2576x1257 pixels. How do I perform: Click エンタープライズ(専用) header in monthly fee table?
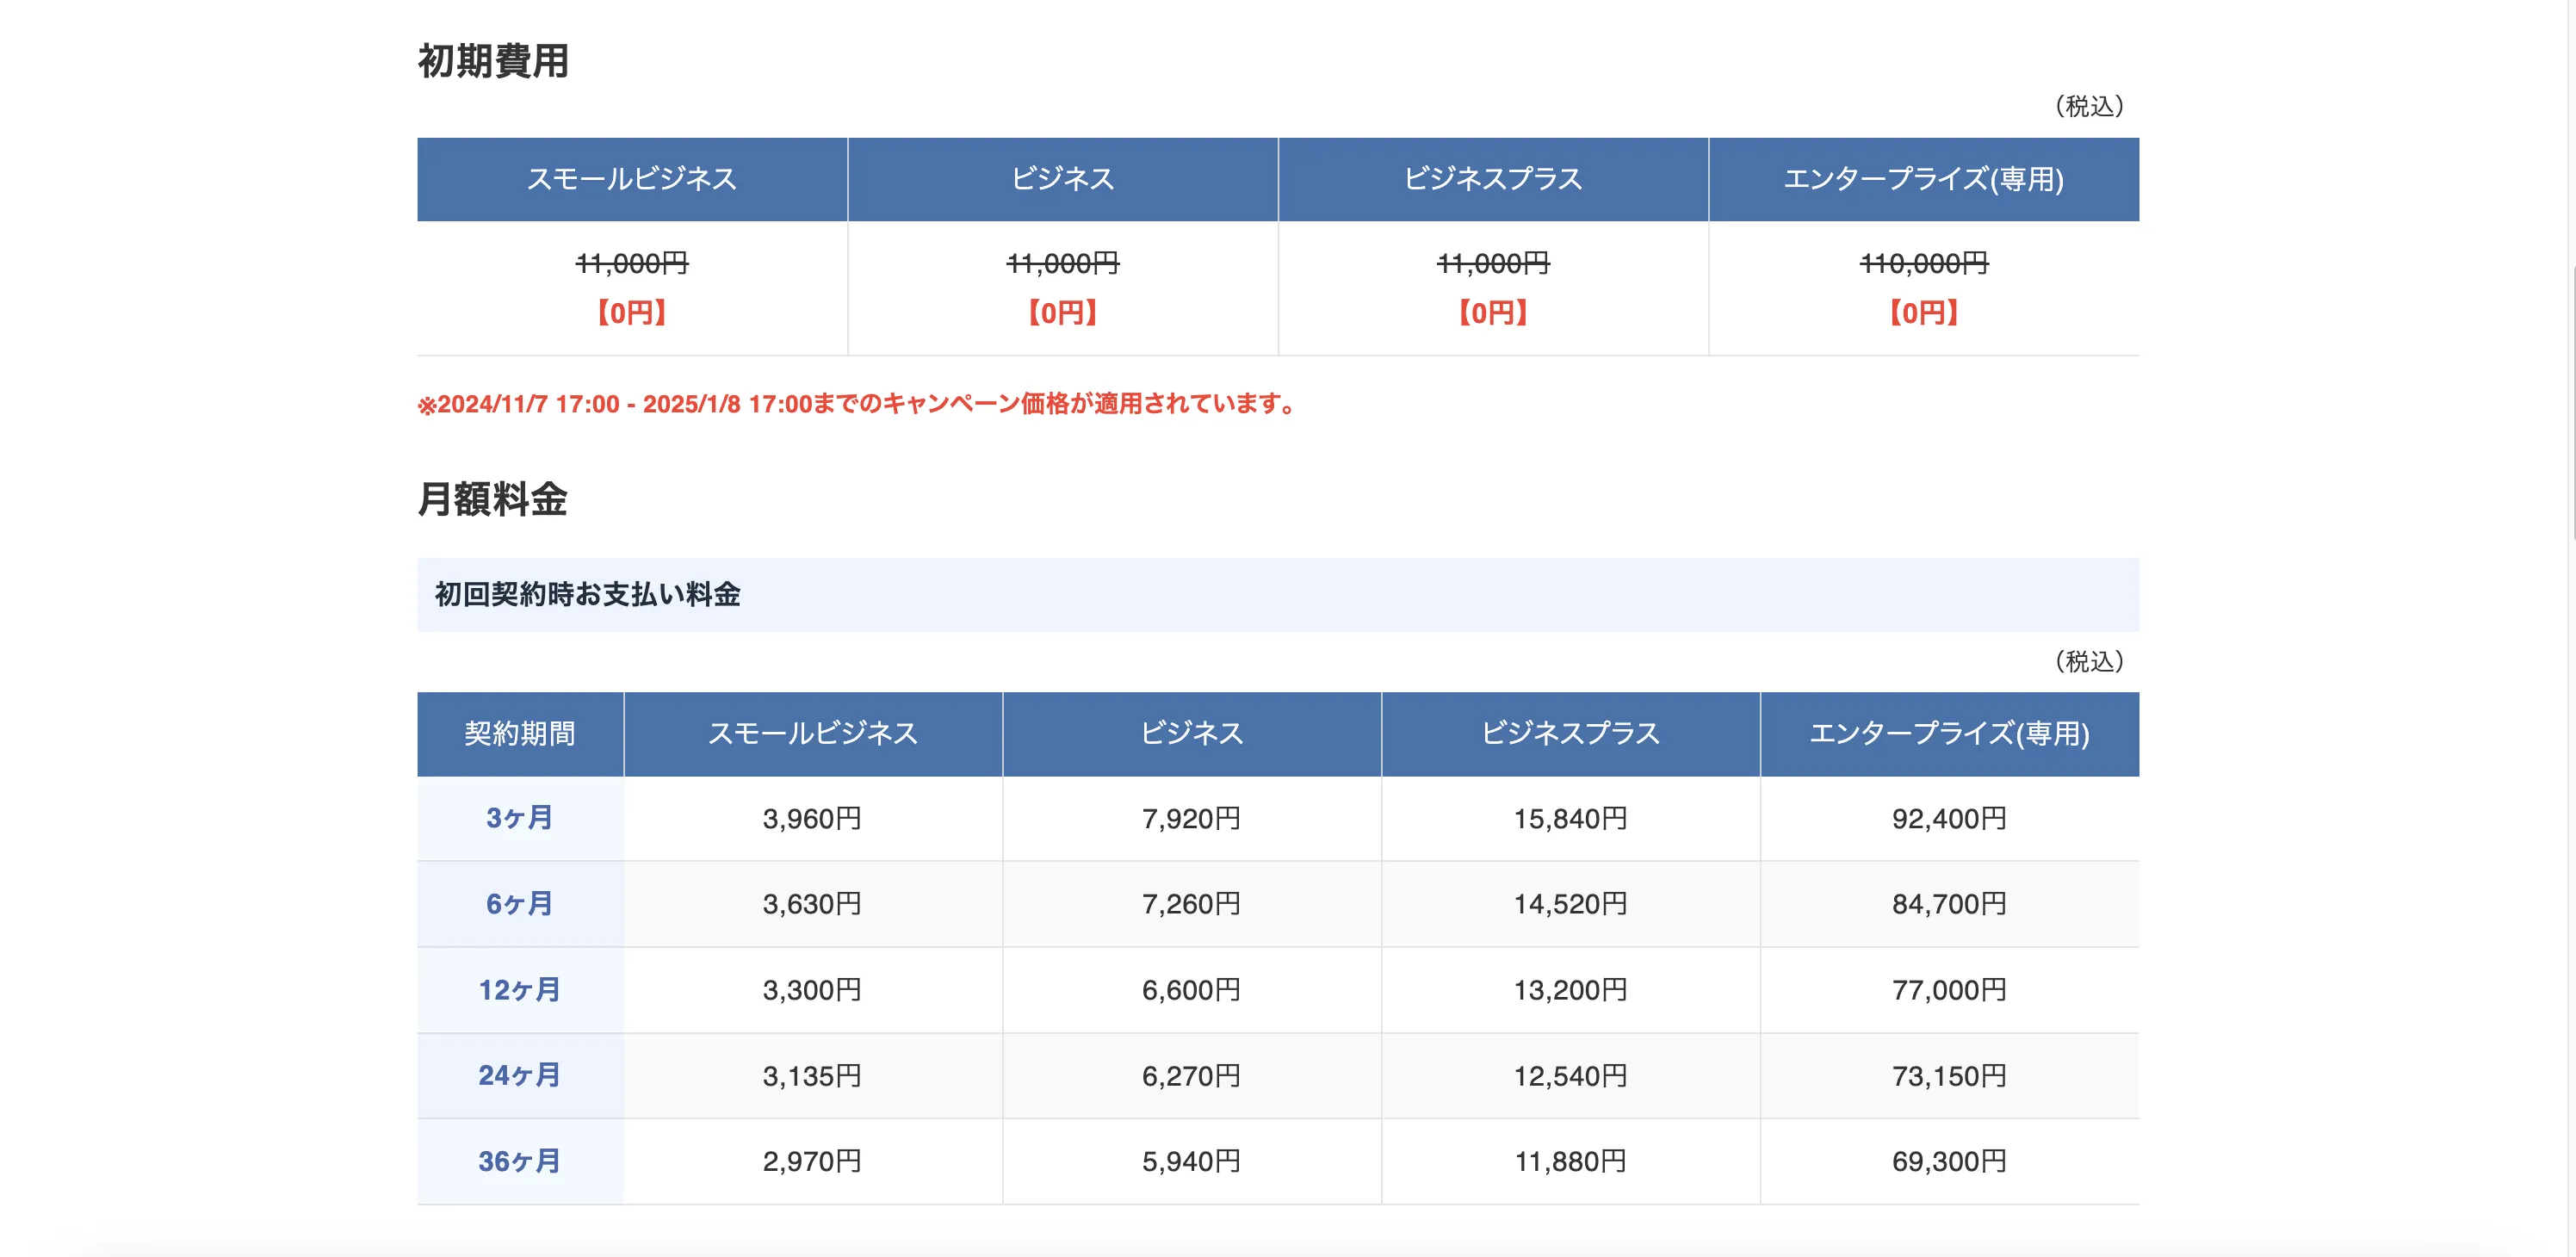coord(1950,734)
